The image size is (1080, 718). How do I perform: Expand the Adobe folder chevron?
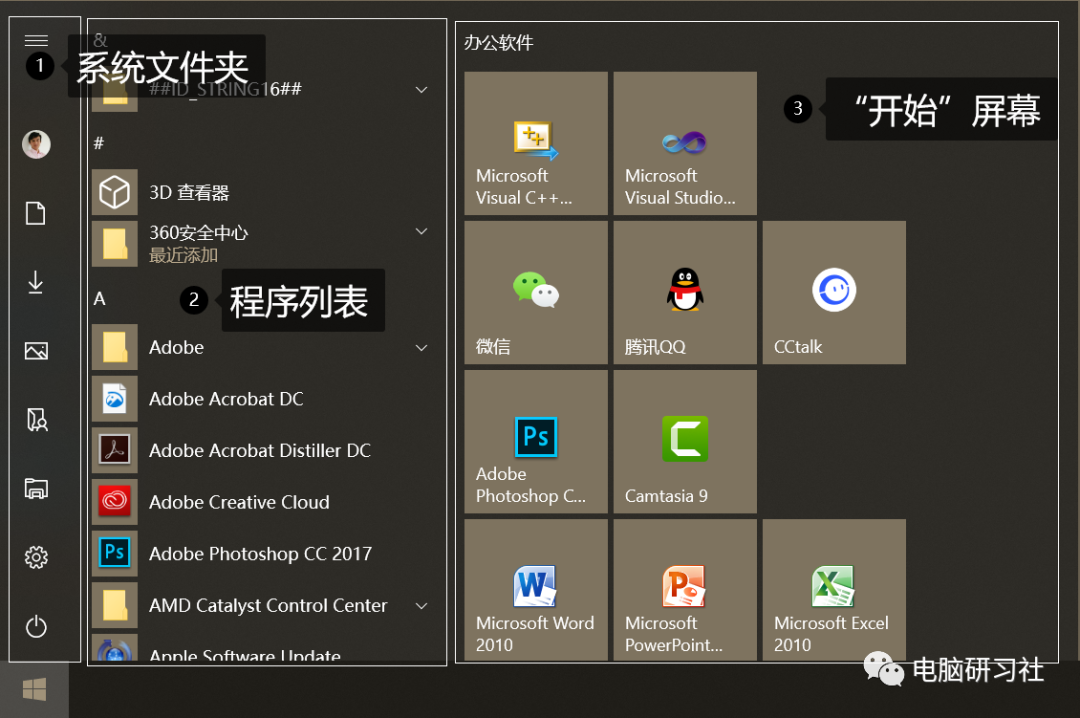pos(422,348)
